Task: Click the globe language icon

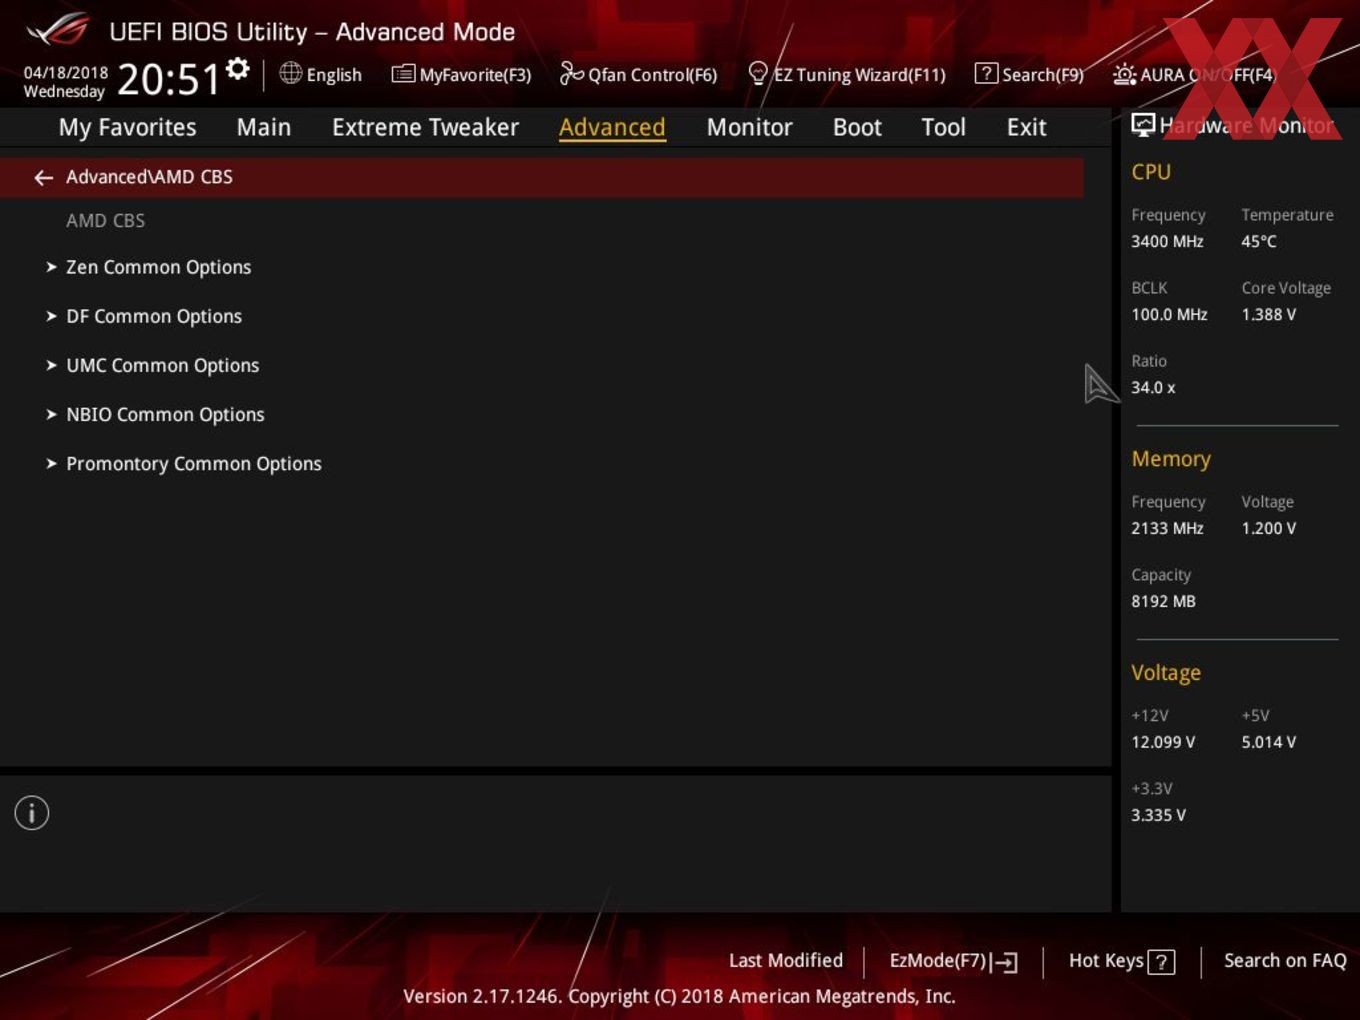Action: [290, 73]
